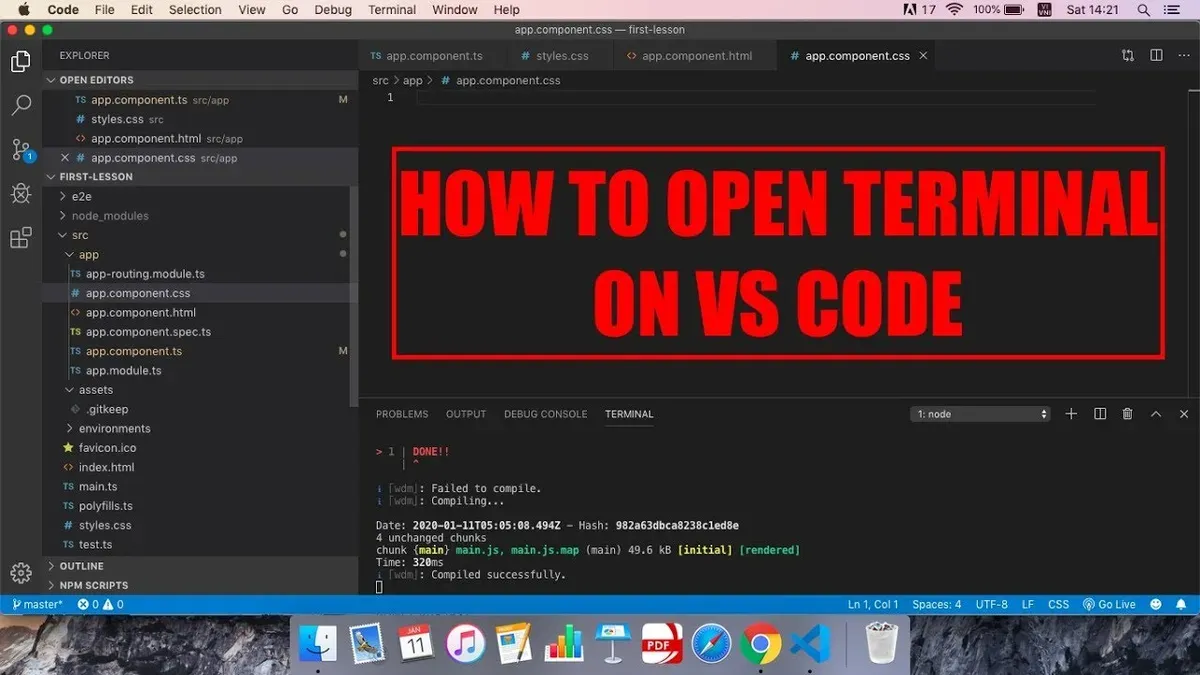Split the editor to the right
The image size is (1200, 675).
point(1156,56)
